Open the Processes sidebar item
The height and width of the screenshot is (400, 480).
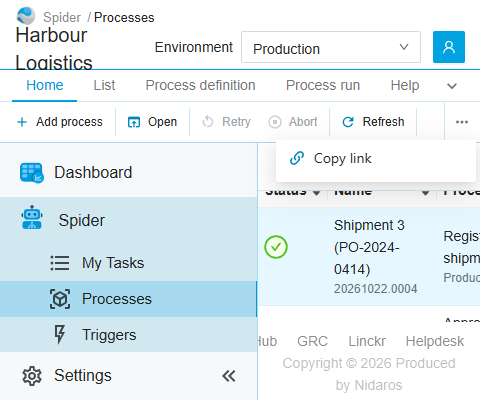point(128,299)
